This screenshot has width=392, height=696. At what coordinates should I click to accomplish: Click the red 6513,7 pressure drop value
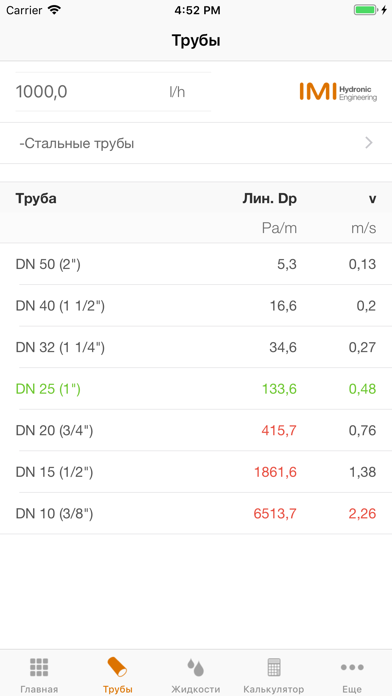point(275,514)
